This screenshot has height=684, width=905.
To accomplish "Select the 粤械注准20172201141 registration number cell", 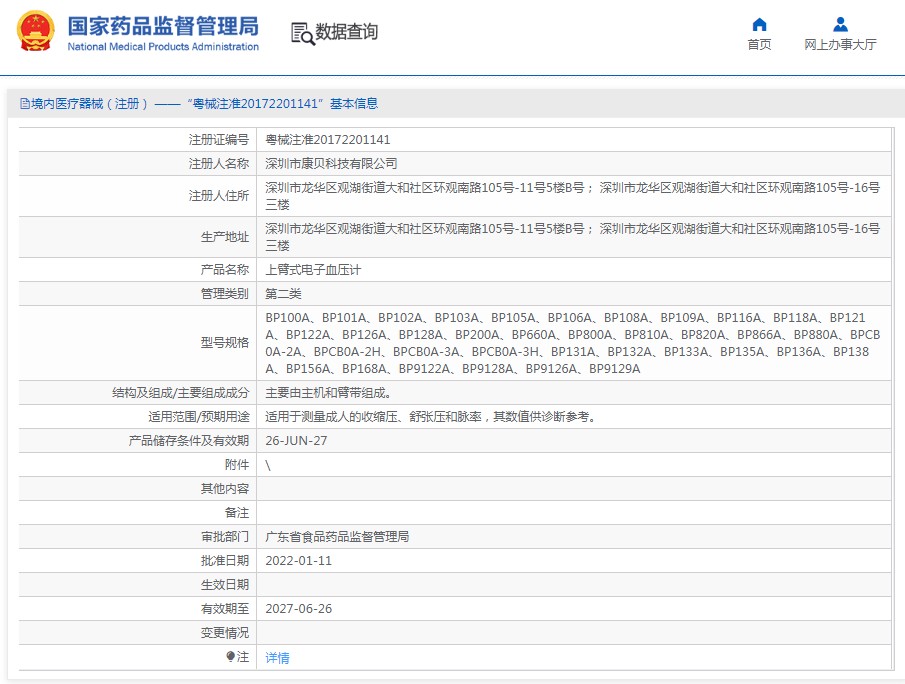I will point(327,140).
